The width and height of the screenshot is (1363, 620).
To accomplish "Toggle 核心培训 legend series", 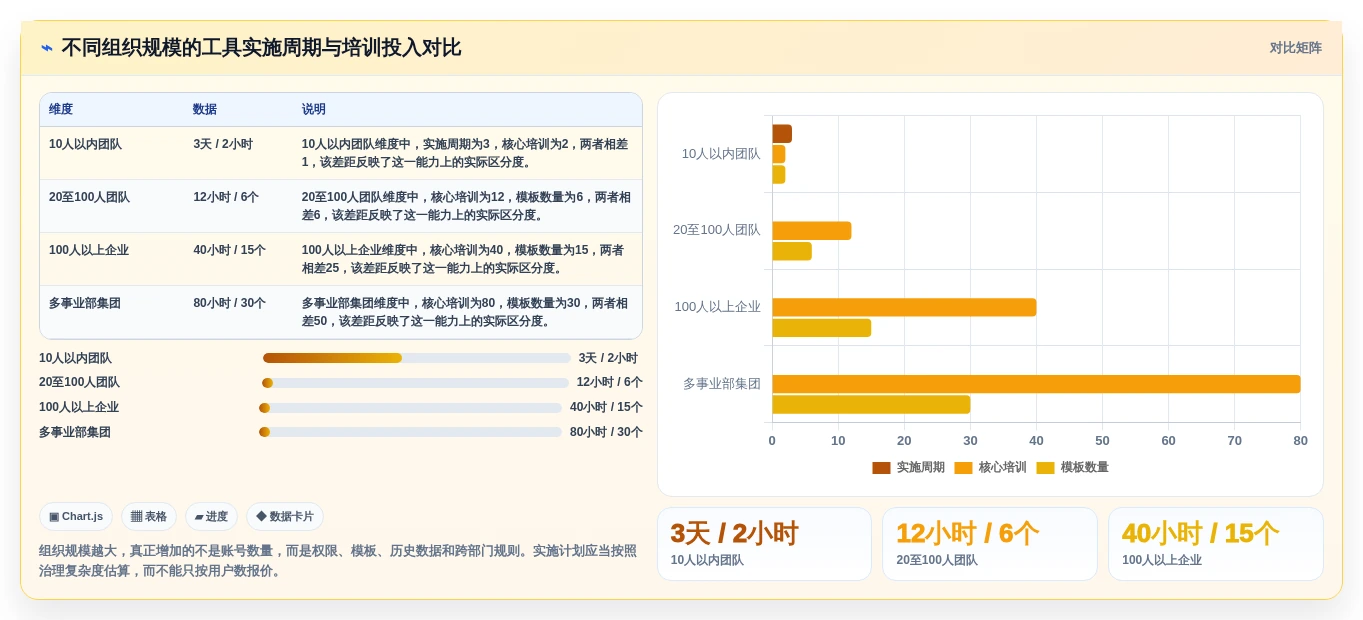I will [990, 467].
